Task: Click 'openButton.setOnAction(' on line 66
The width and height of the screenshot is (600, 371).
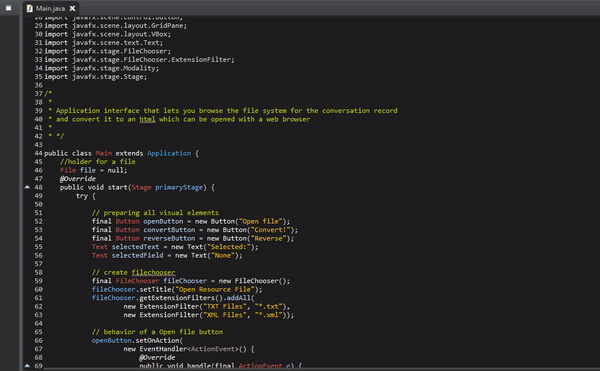Action: (137, 340)
